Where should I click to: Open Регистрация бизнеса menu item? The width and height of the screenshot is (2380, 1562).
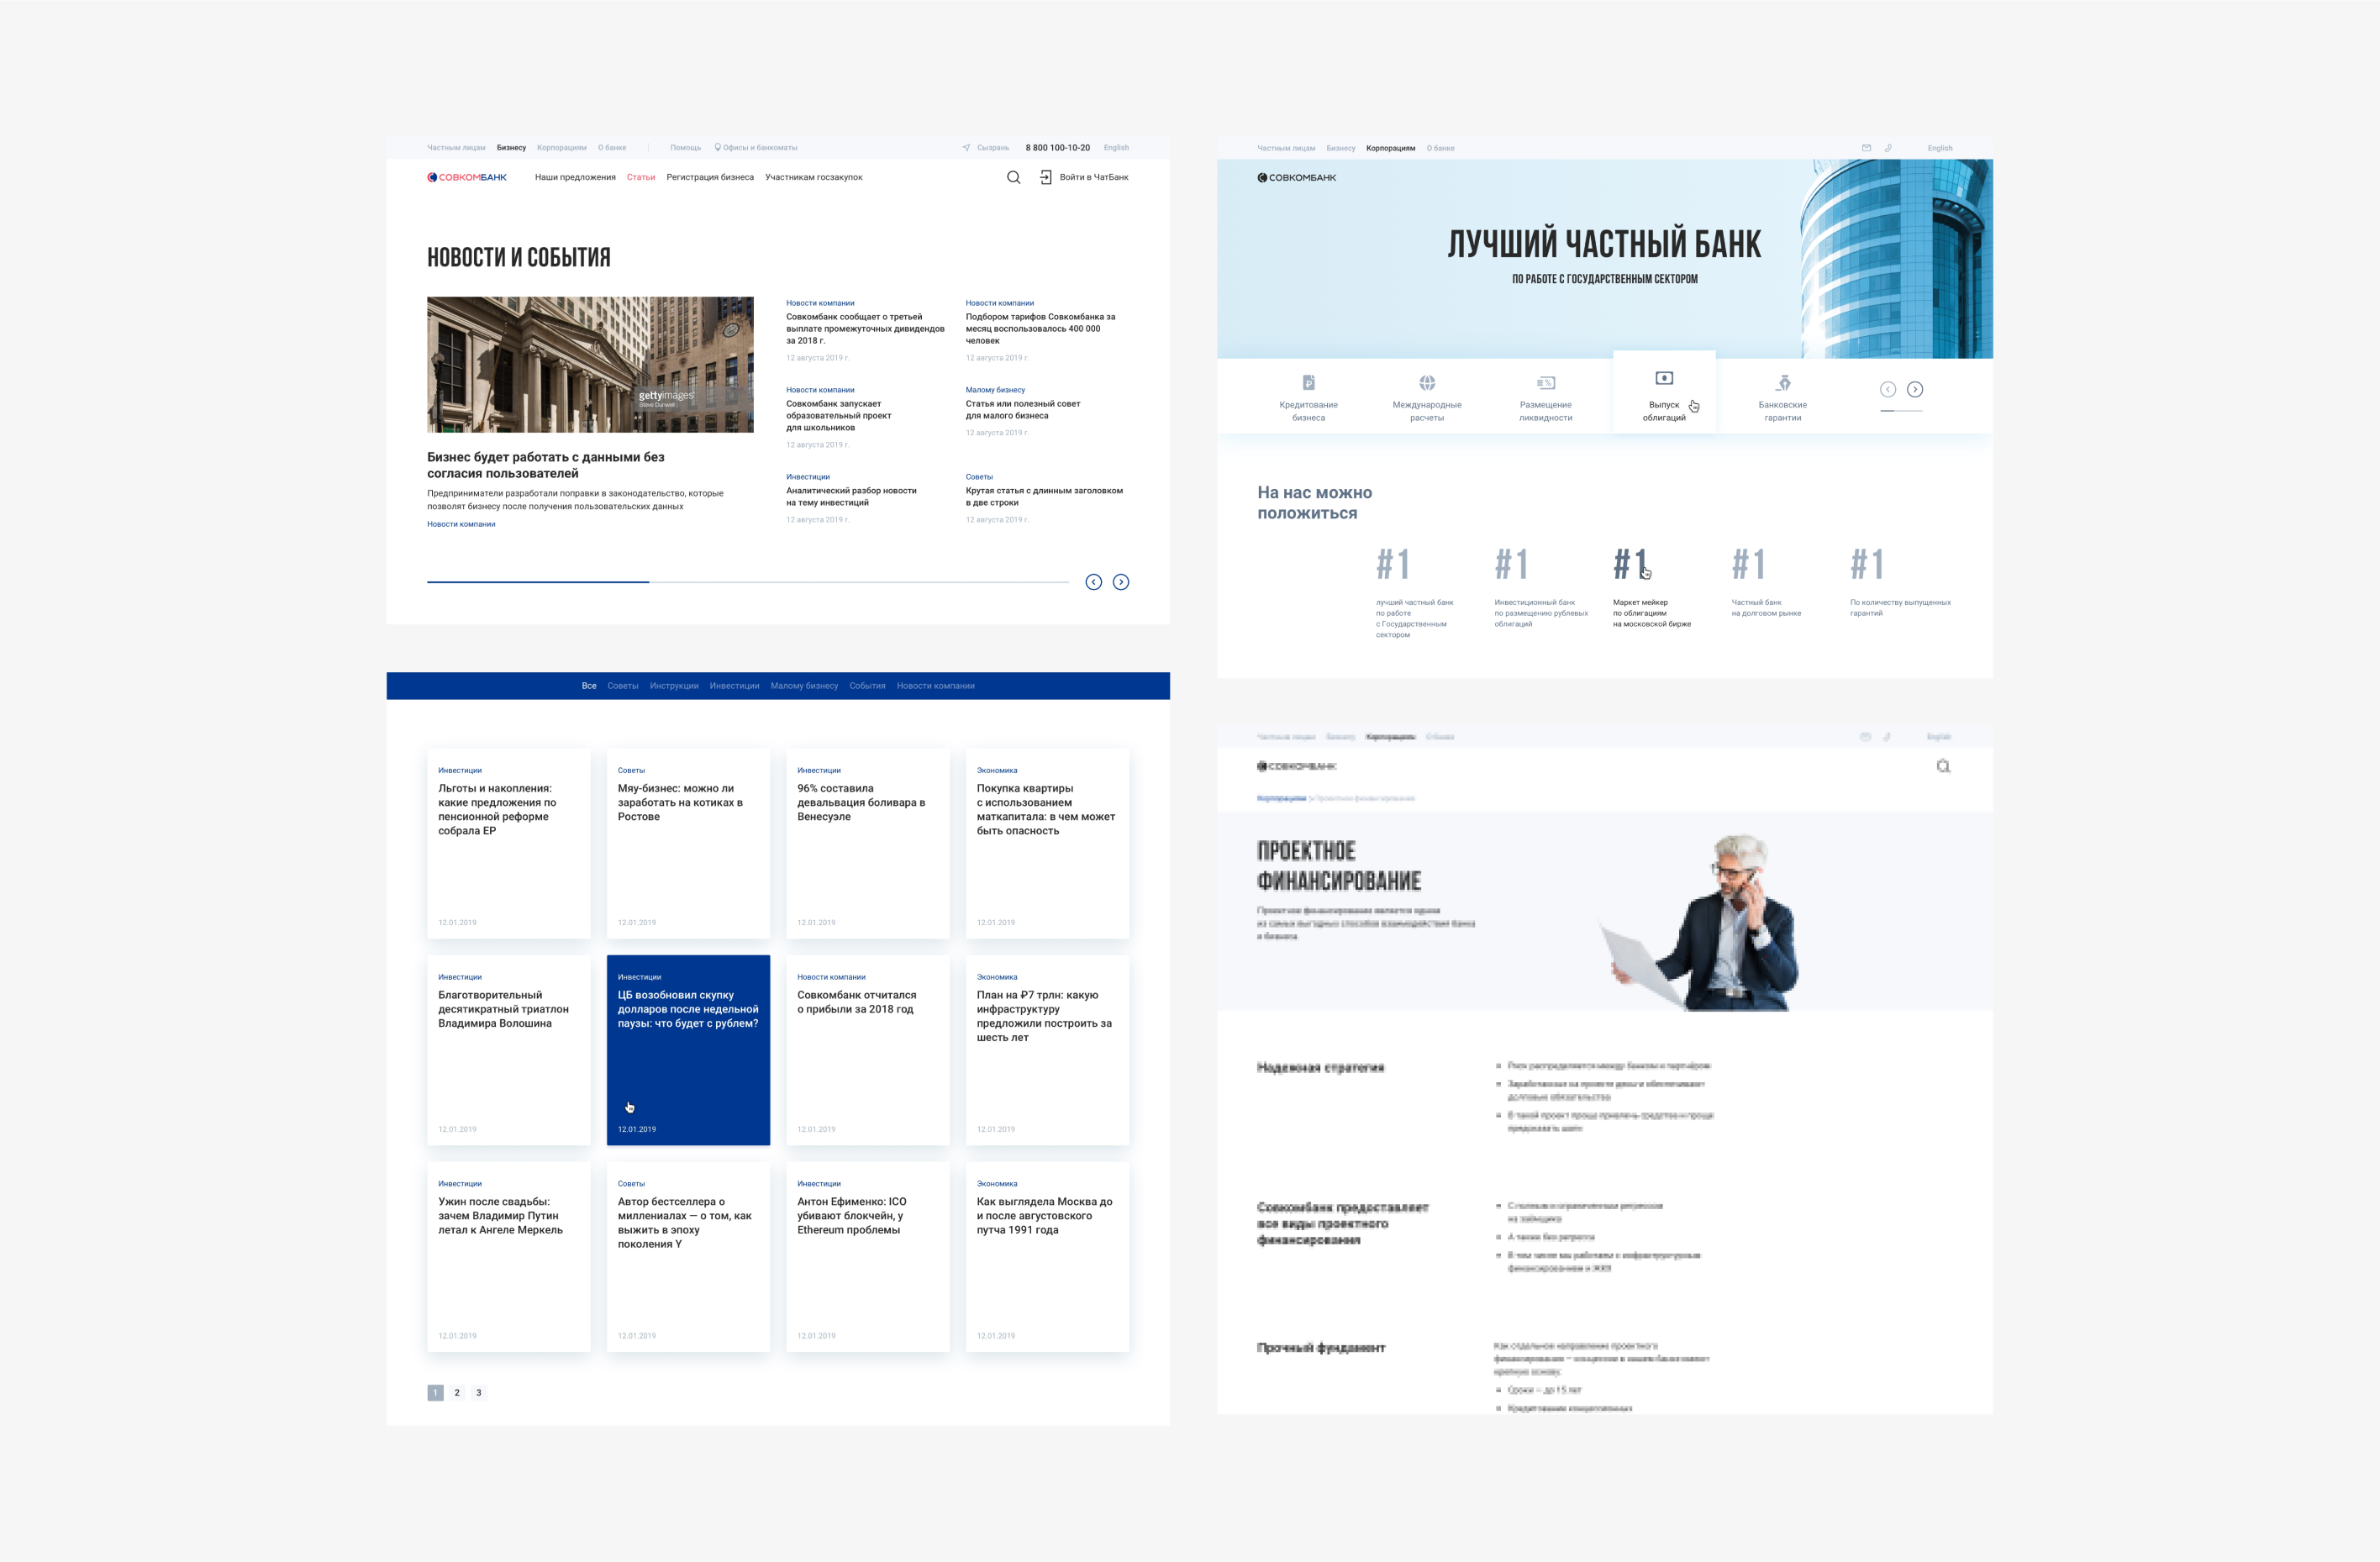(710, 177)
